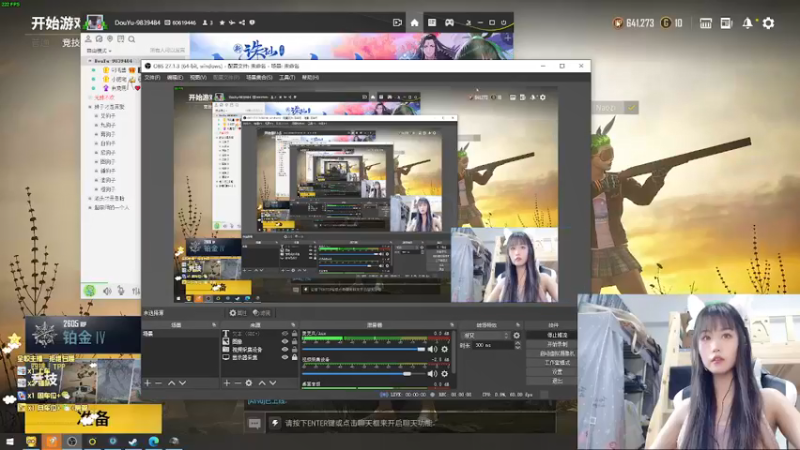Toggle visibility of text source

coord(285,334)
